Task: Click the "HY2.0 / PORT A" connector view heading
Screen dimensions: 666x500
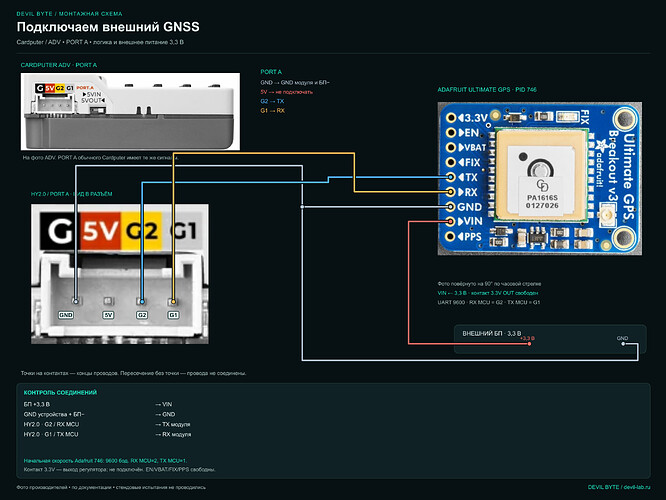Action: tap(71, 194)
